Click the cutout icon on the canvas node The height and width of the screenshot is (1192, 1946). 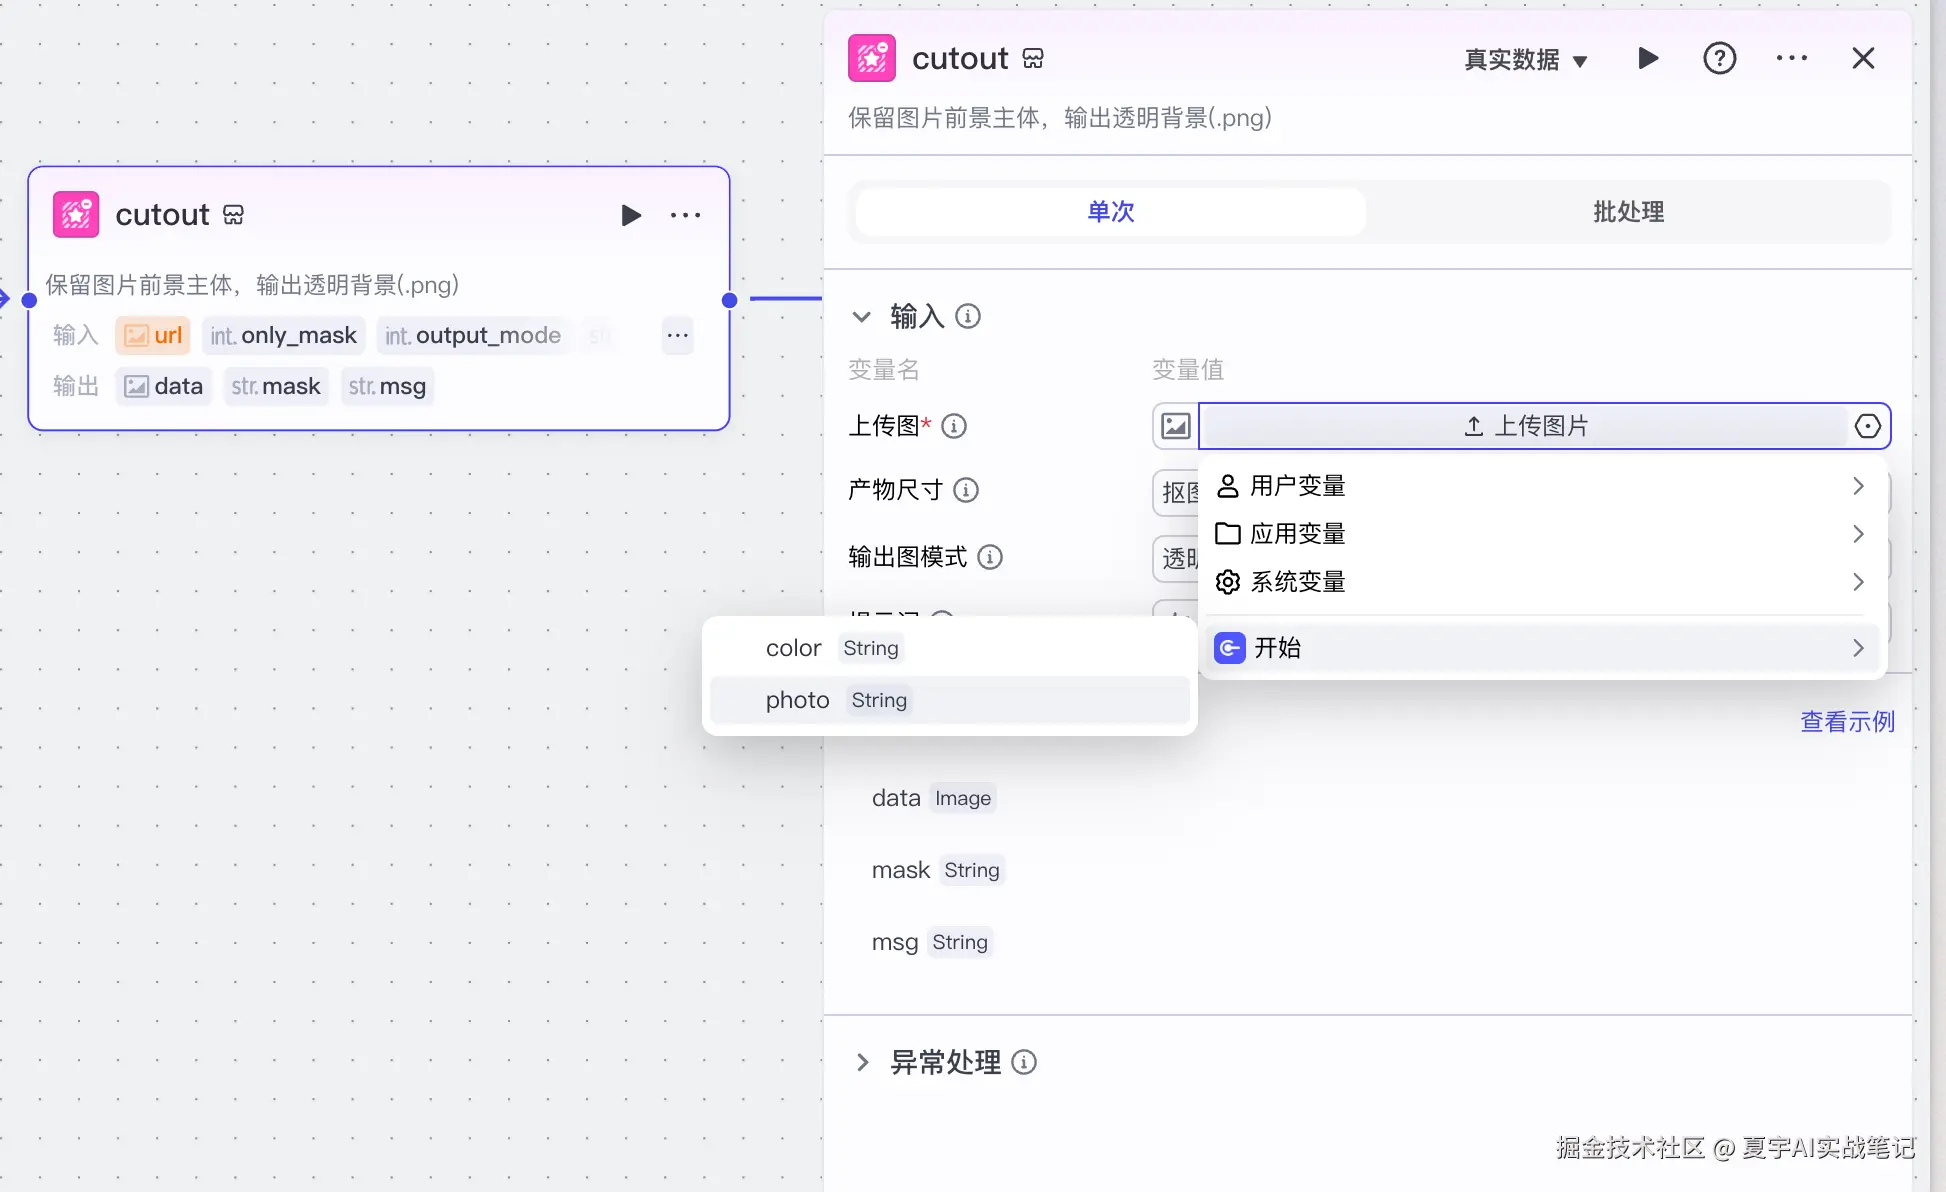click(76, 214)
